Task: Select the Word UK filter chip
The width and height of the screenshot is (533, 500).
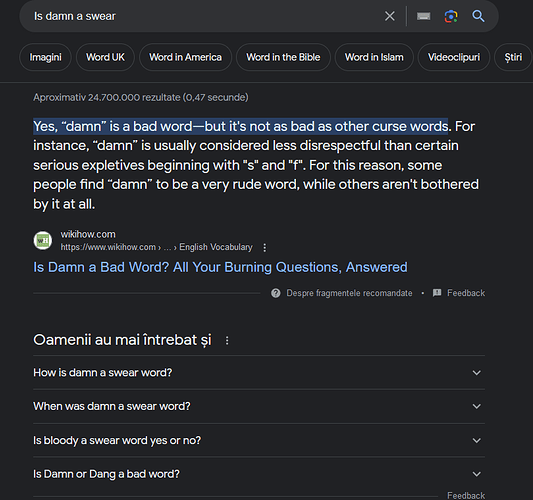Action: (x=105, y=57)
